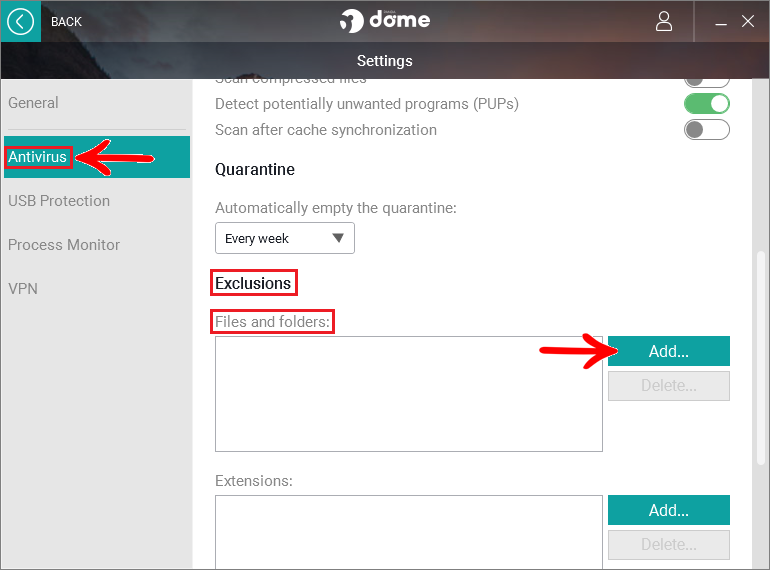Screen dimensions: 770x570
Task: Open the user account profile icon
Action: [664, 22]
